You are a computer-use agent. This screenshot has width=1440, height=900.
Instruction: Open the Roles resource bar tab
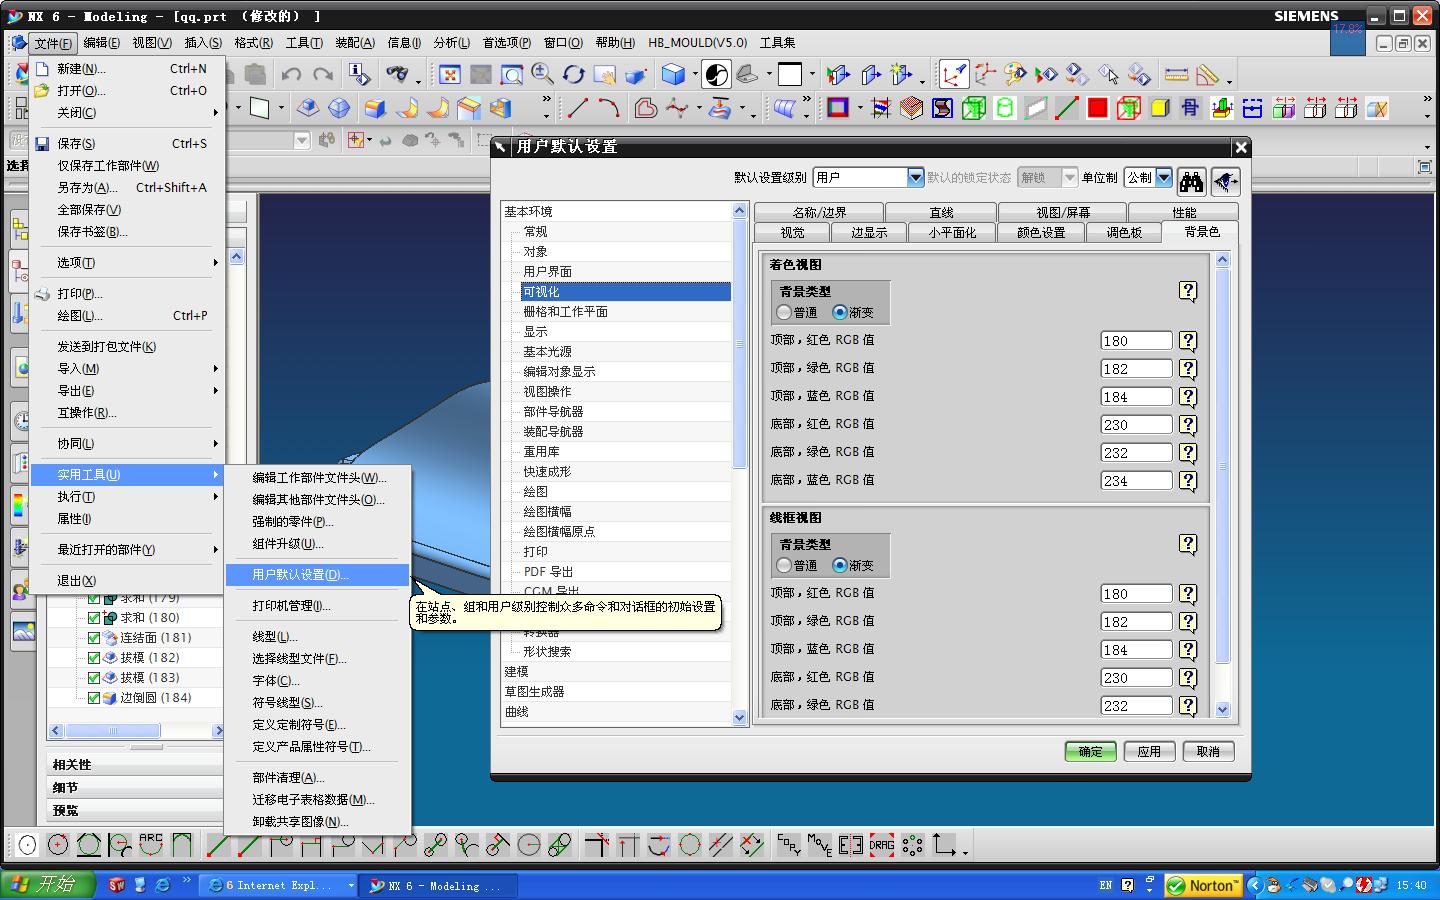coord(20,590)
